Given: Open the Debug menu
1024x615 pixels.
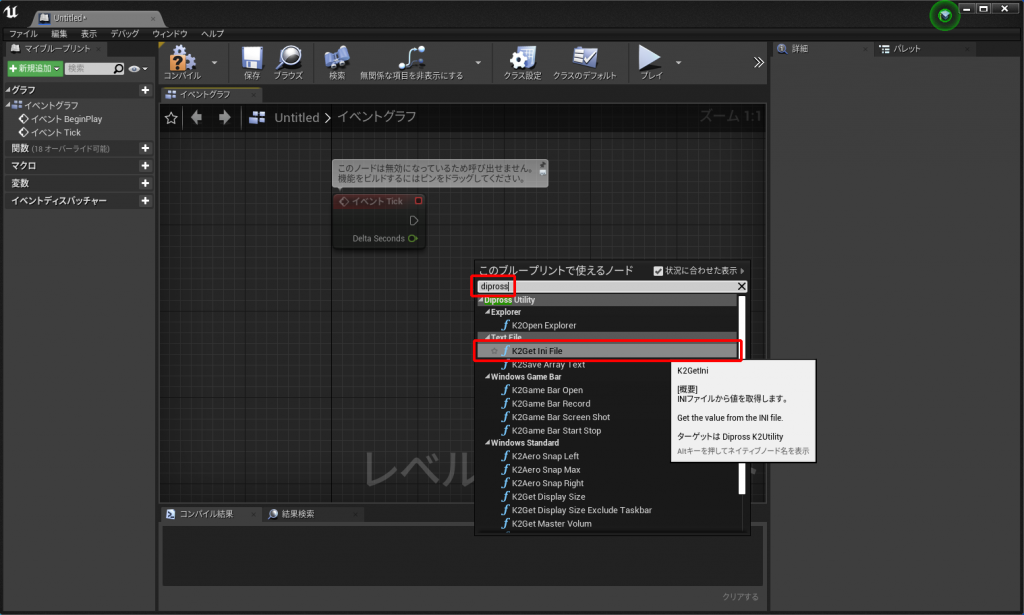Looking at the screenshot, I should pos(125,34).
